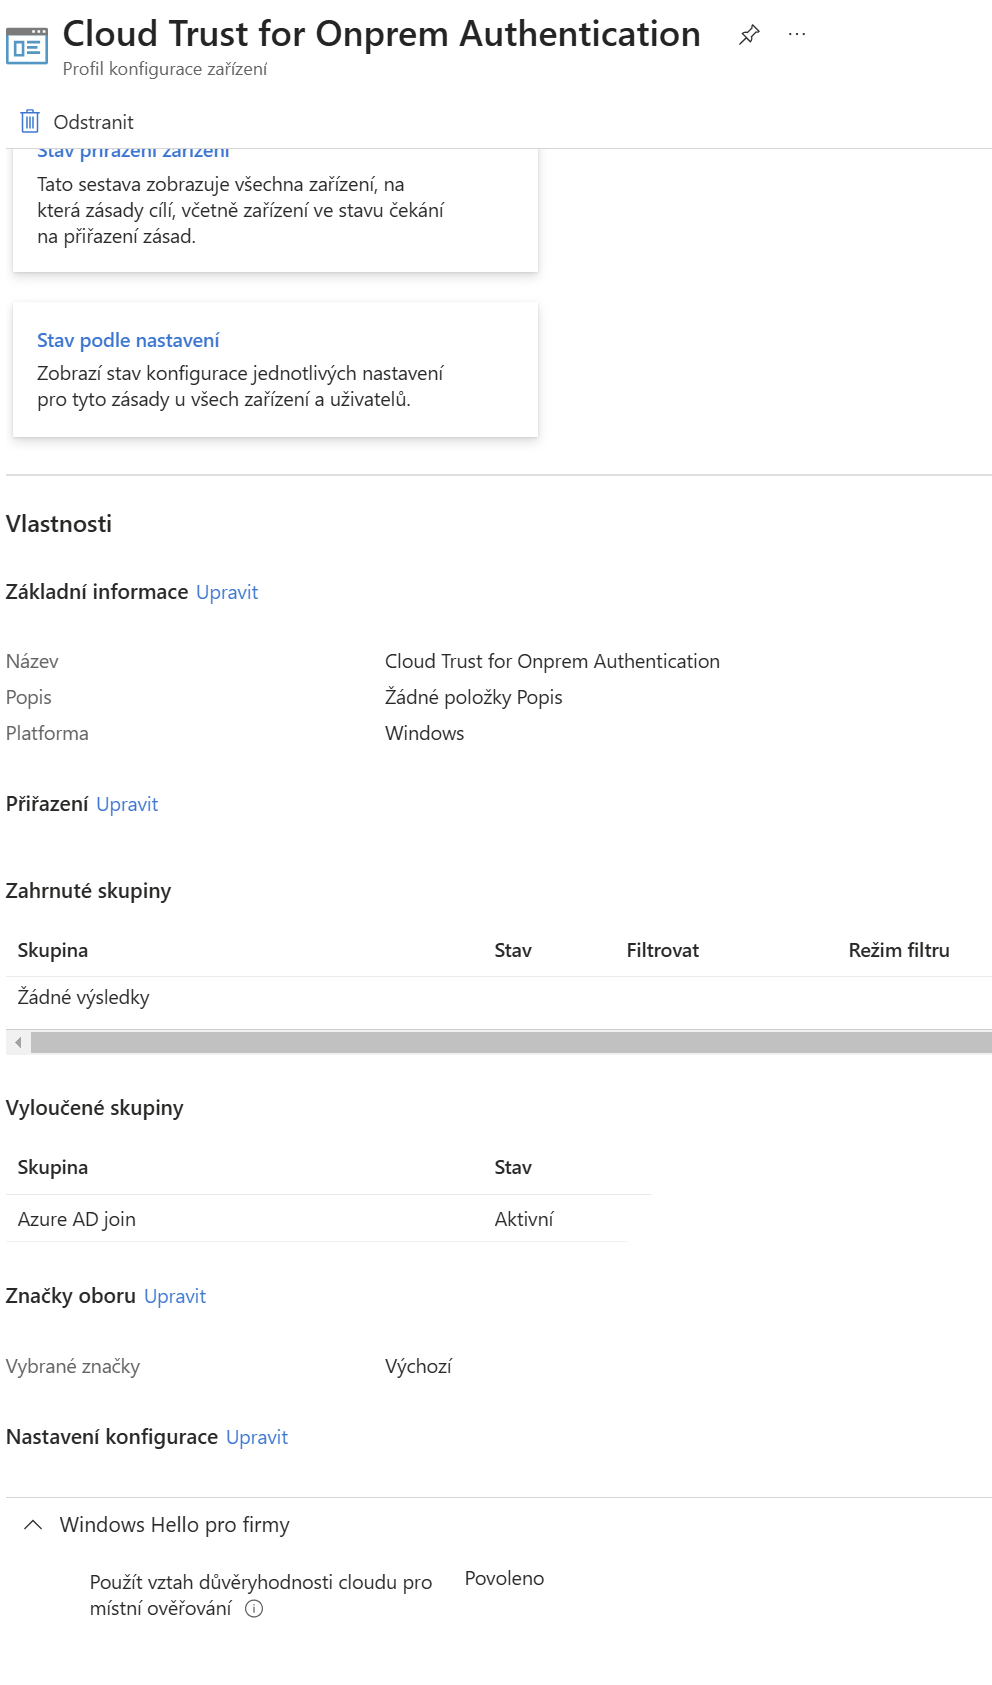
Task: Click the device configuration profile icon
Action: [x=27, y=46]
